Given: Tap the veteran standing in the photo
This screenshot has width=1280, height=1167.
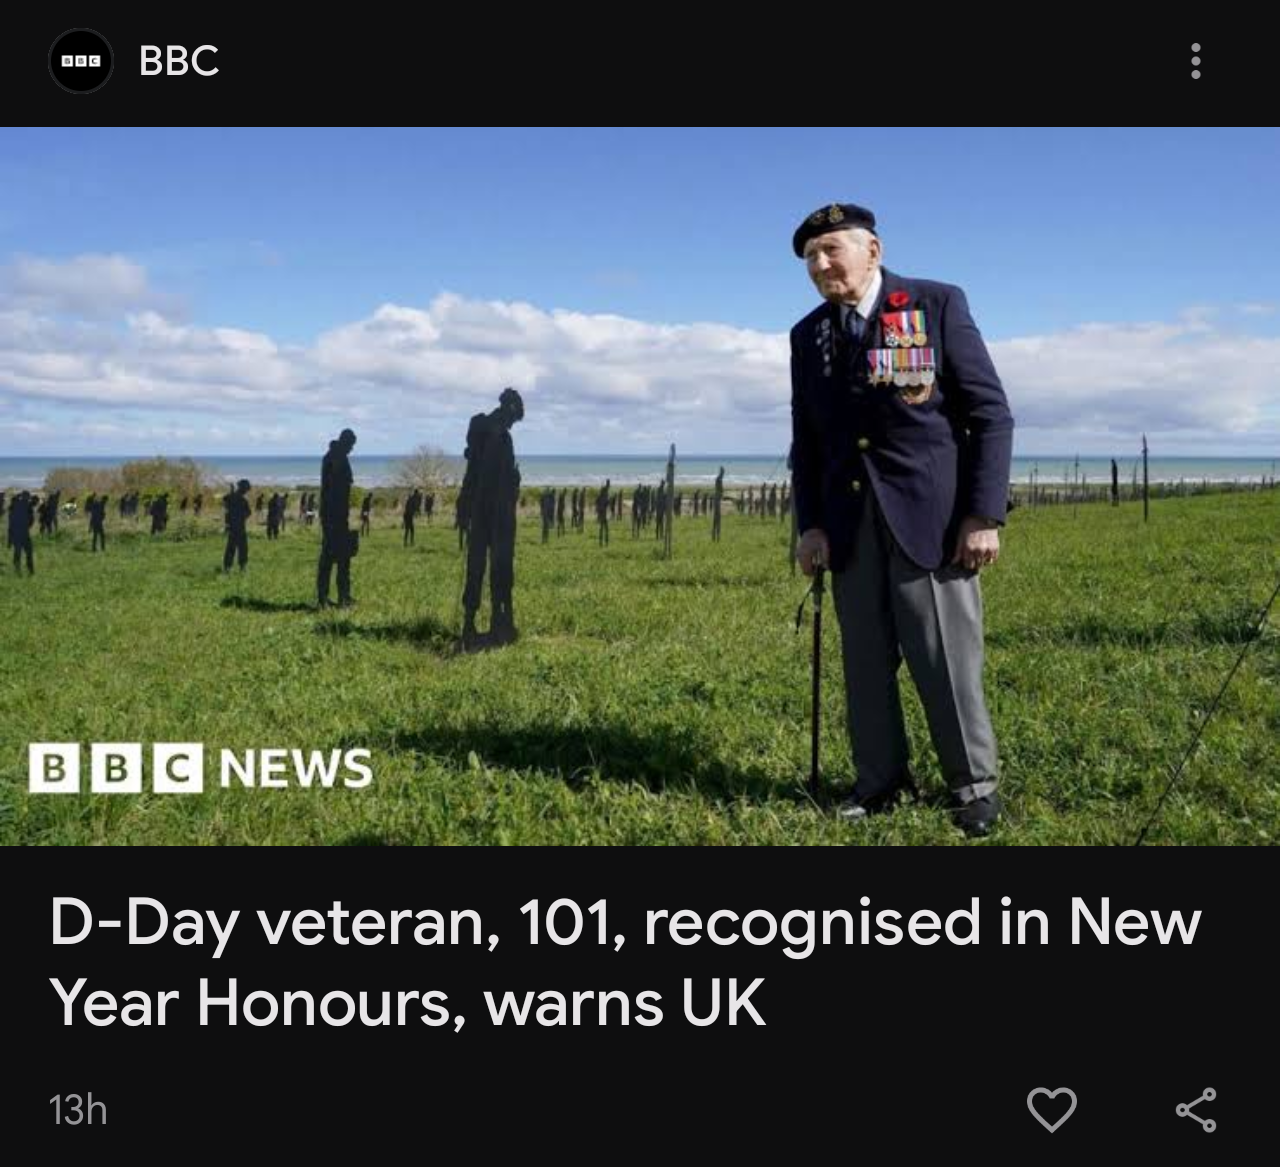Looking at the screenshot, I should point(895,520).
